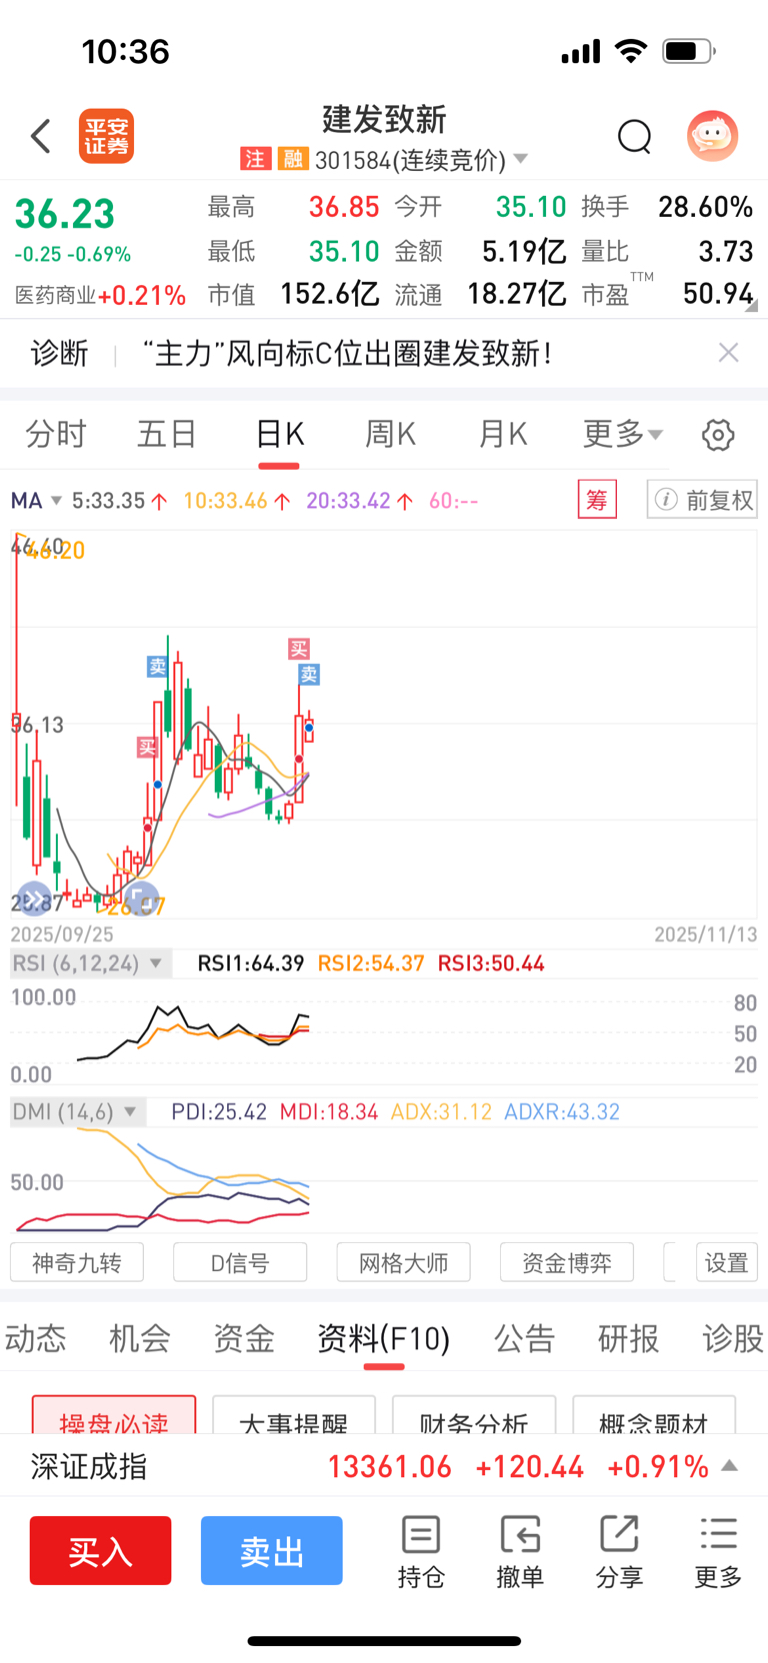Tap the rightmost blue 卖 signal marker

point(309,675)
